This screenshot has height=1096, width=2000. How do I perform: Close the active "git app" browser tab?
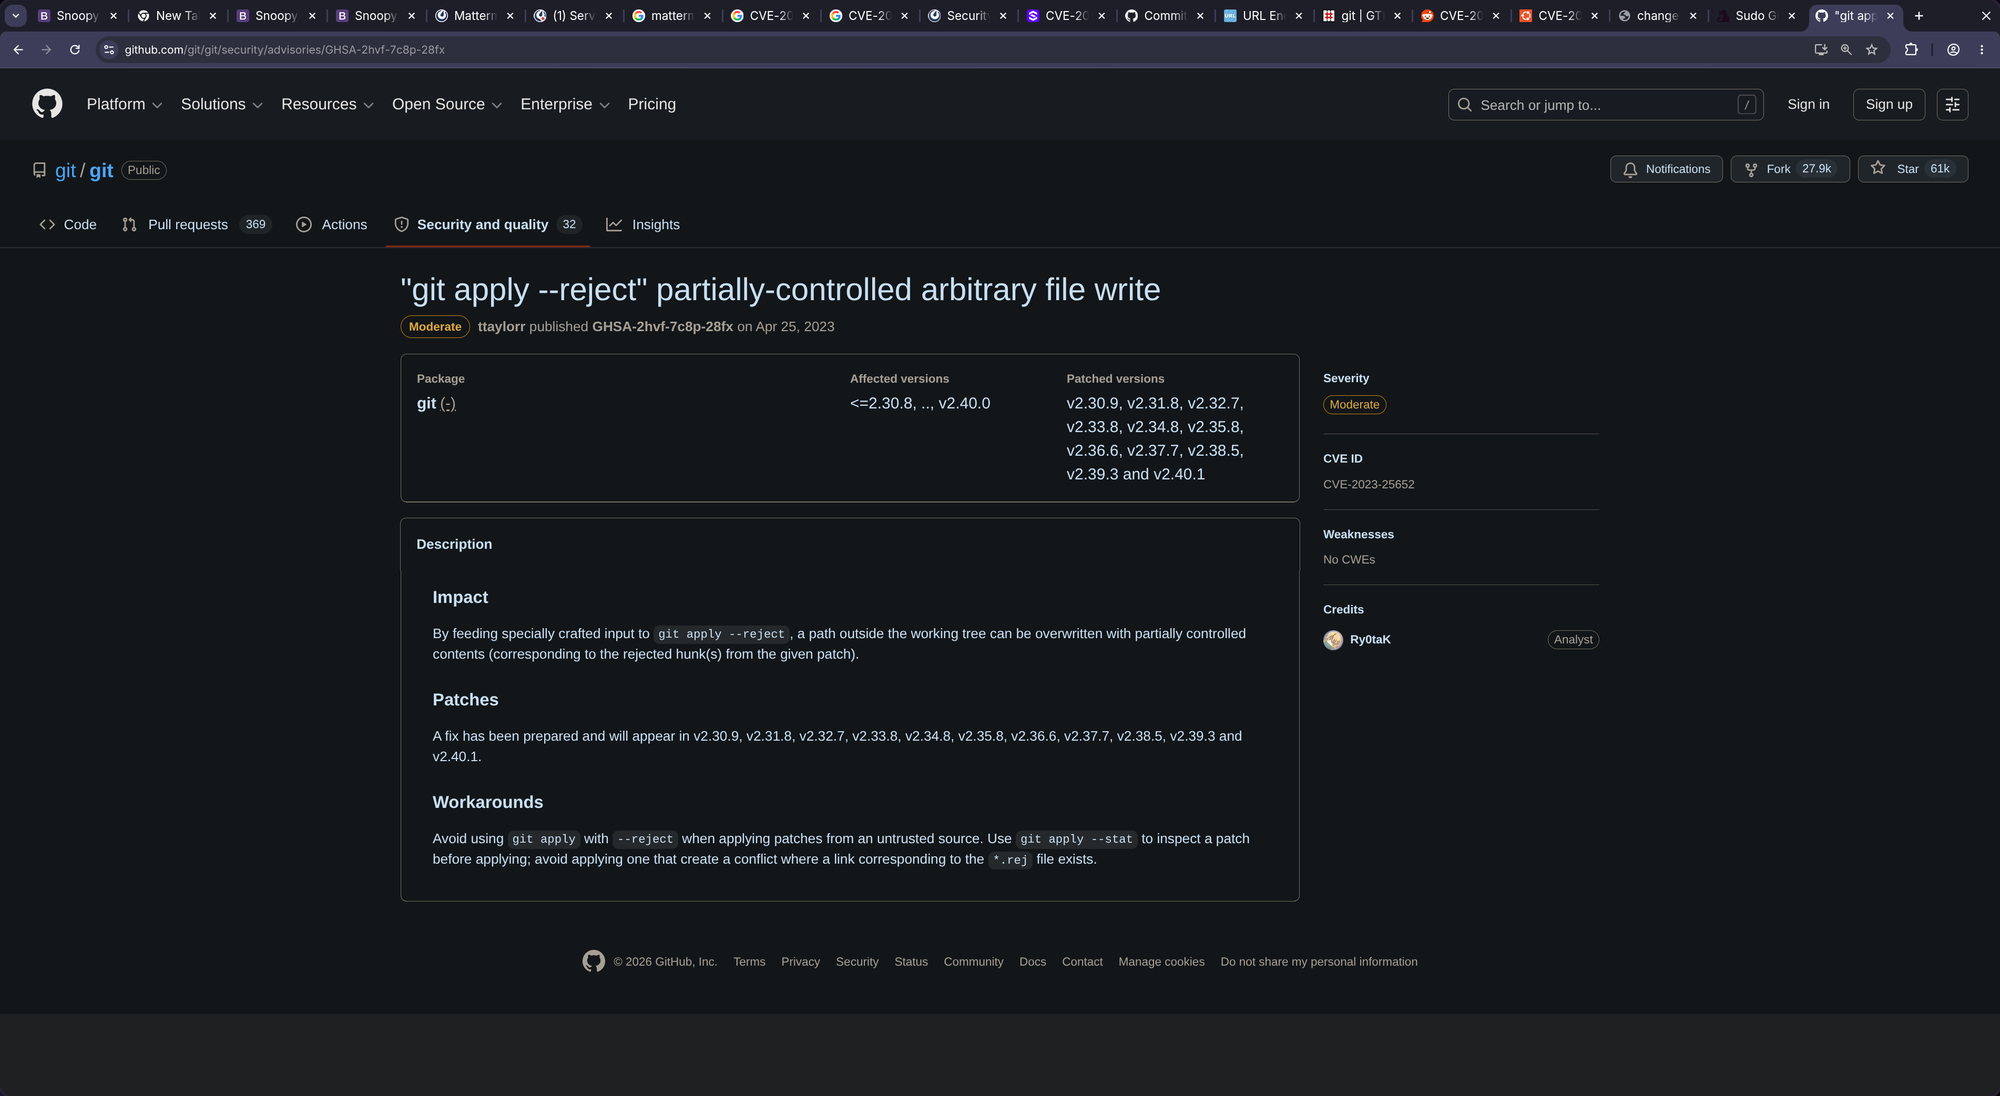coord(1890,16)
